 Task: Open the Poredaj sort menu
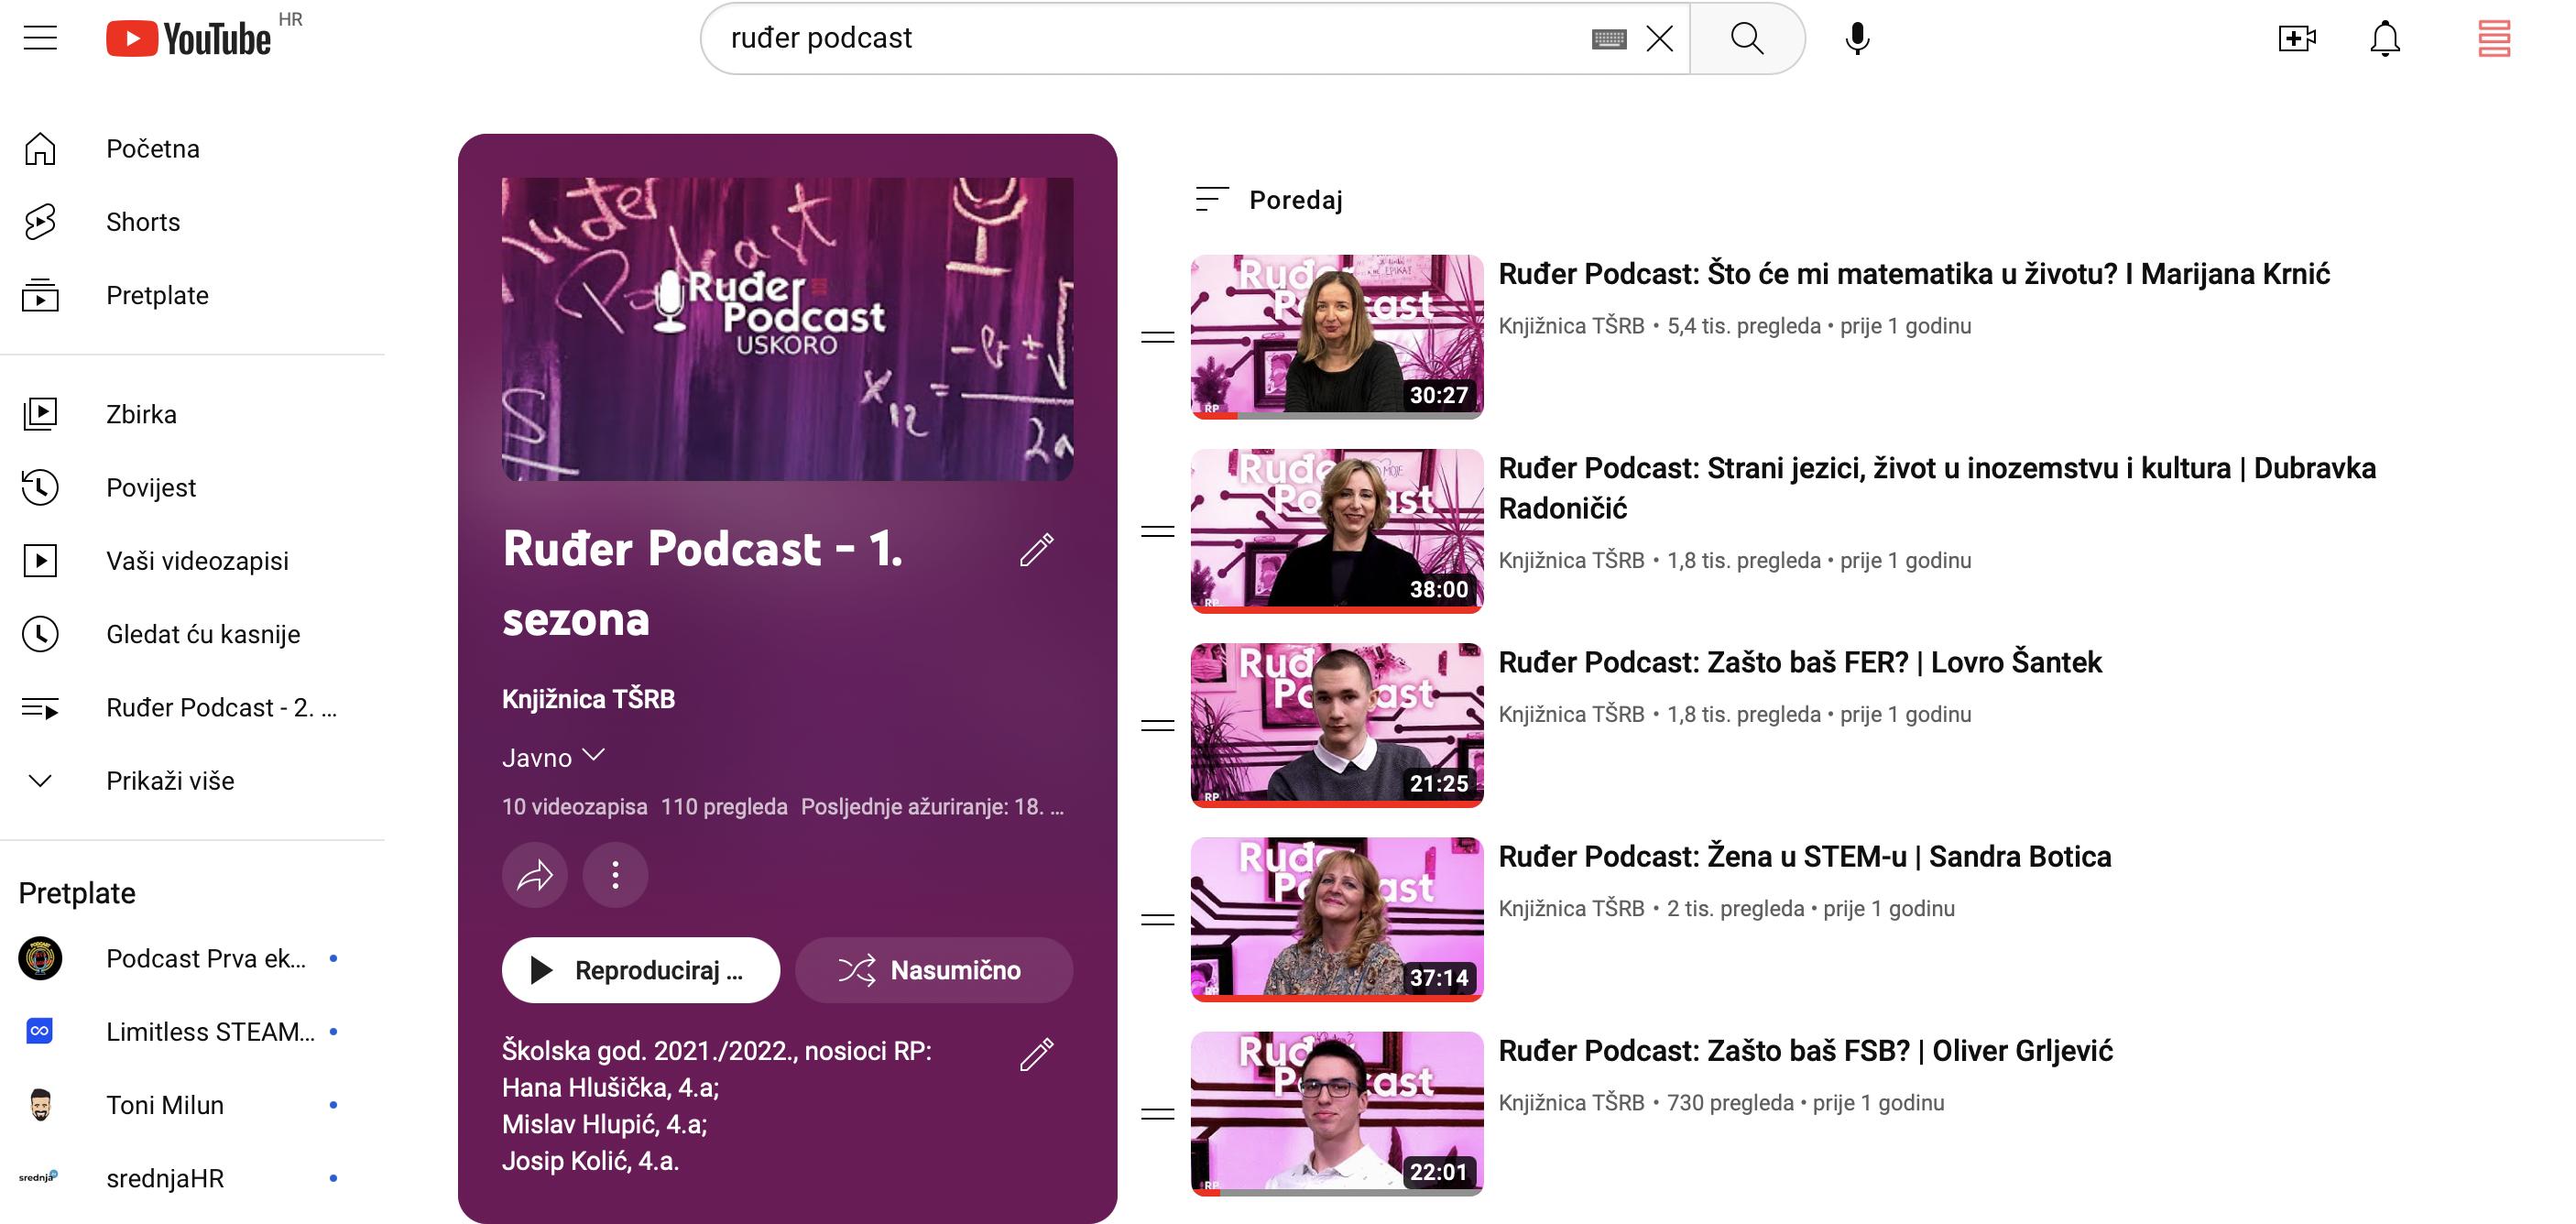click(x=1269, y=200)
